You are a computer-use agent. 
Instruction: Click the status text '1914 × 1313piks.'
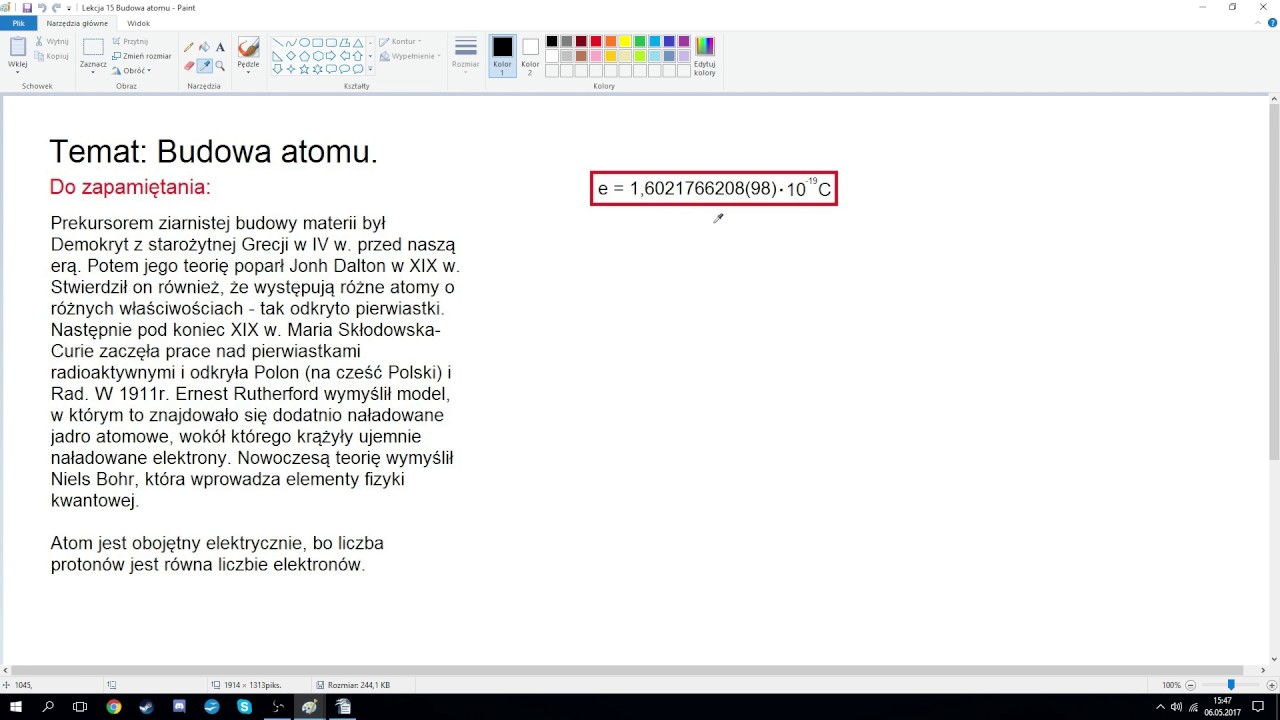click(x=252, y=685)
